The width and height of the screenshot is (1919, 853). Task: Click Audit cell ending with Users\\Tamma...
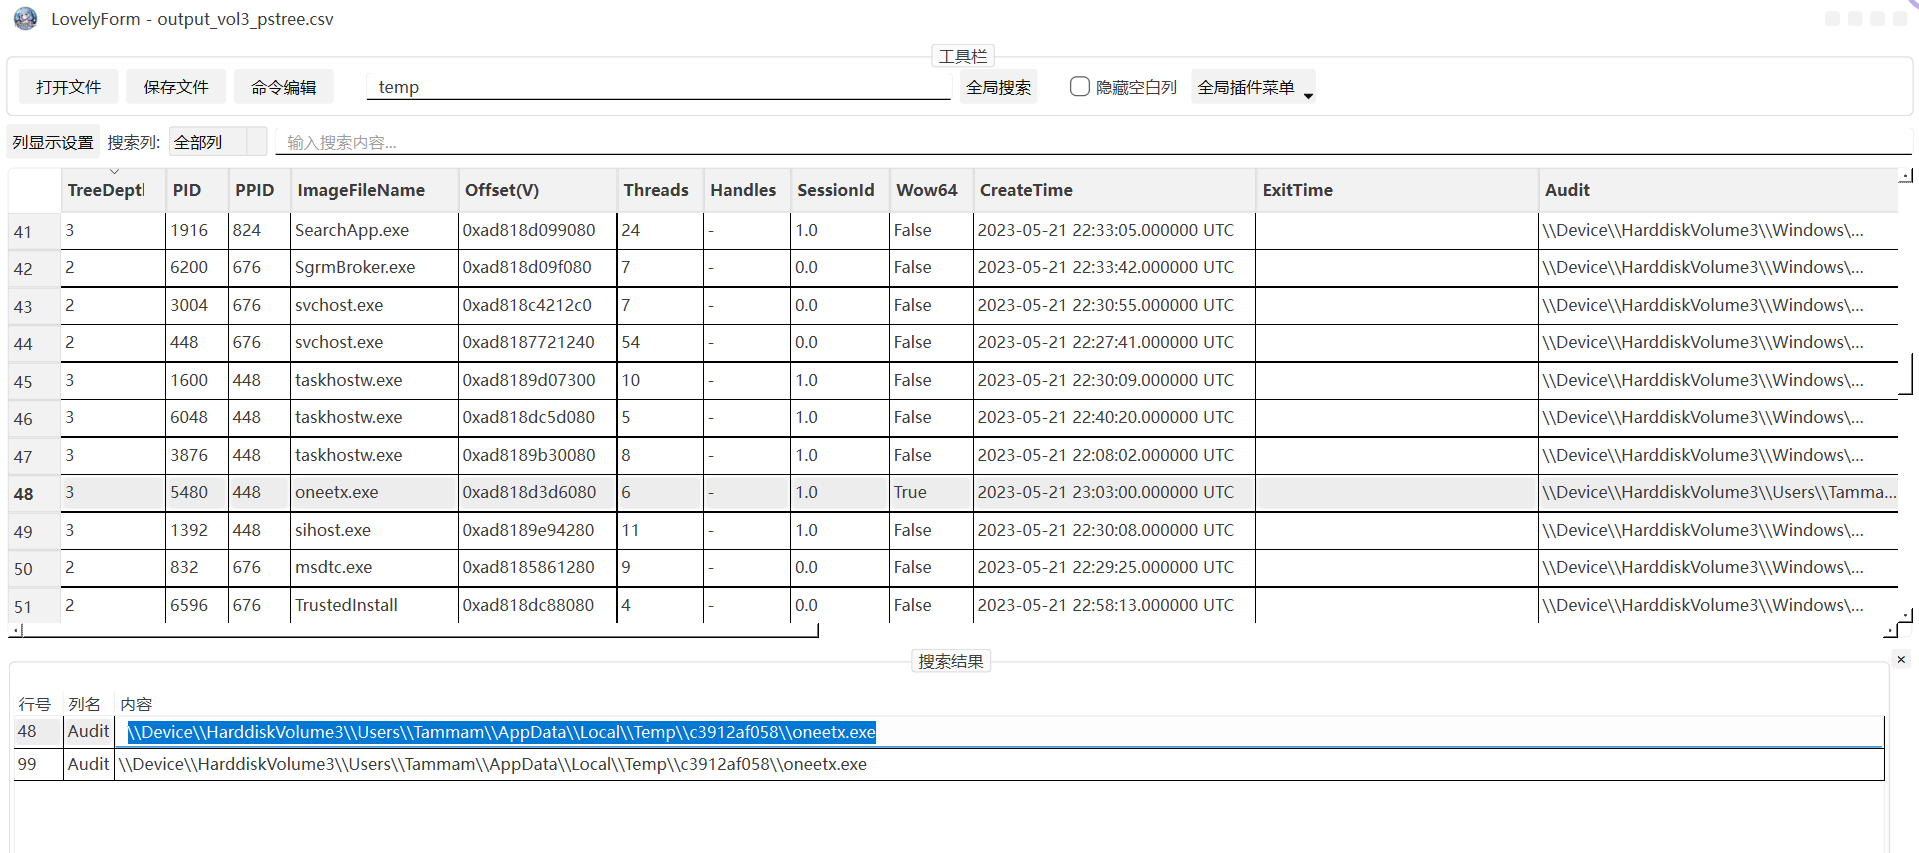pos(1718,492)
